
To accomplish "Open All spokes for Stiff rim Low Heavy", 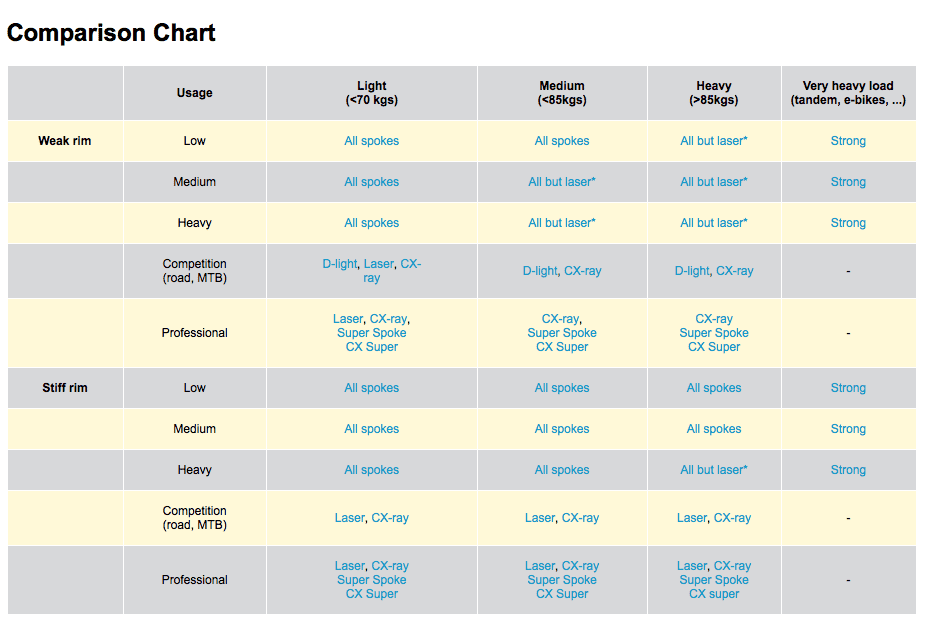I will (713, 388).
